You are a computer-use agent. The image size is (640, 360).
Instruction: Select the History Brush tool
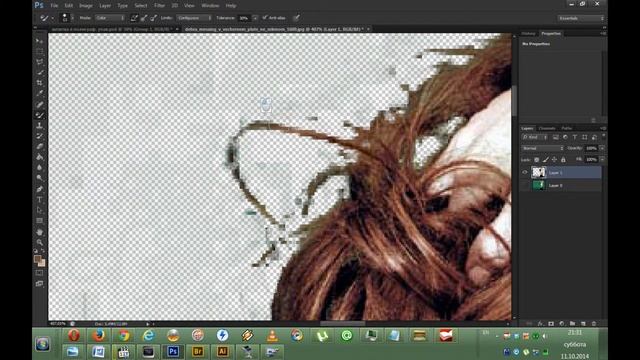point(40,136)
